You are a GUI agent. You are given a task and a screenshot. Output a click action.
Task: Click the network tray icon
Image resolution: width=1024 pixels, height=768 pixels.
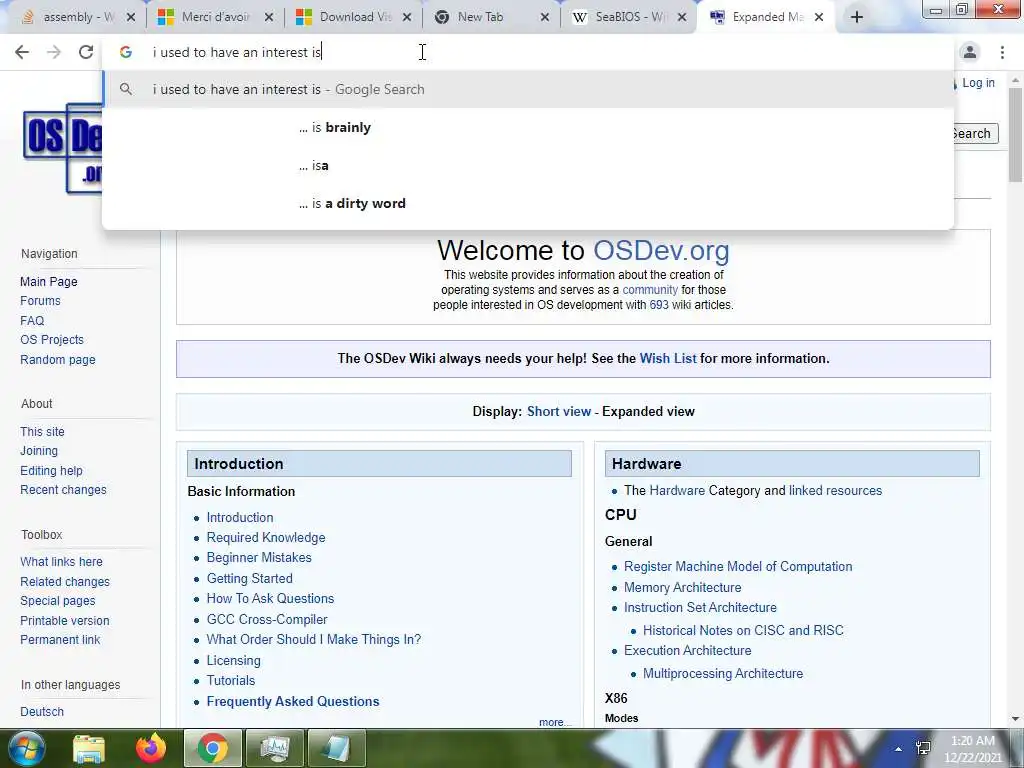click(x=923, y=748)
